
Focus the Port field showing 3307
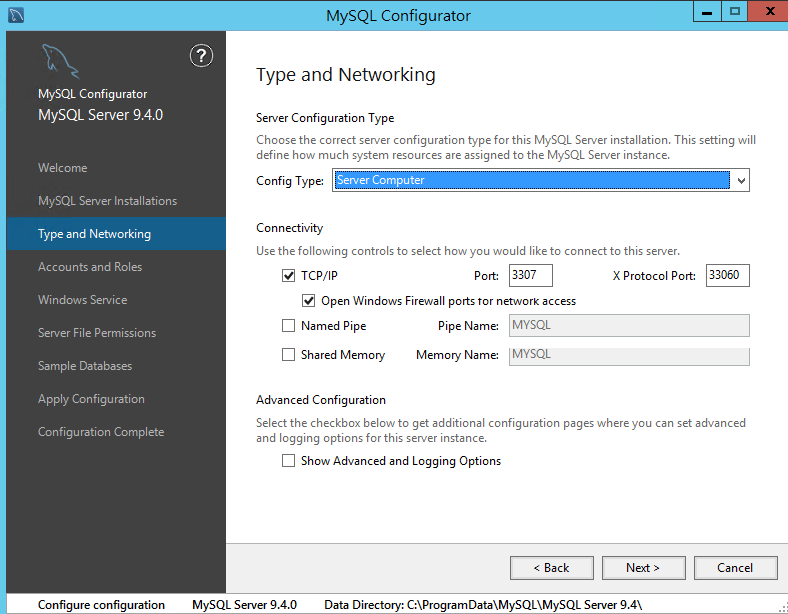531,275
